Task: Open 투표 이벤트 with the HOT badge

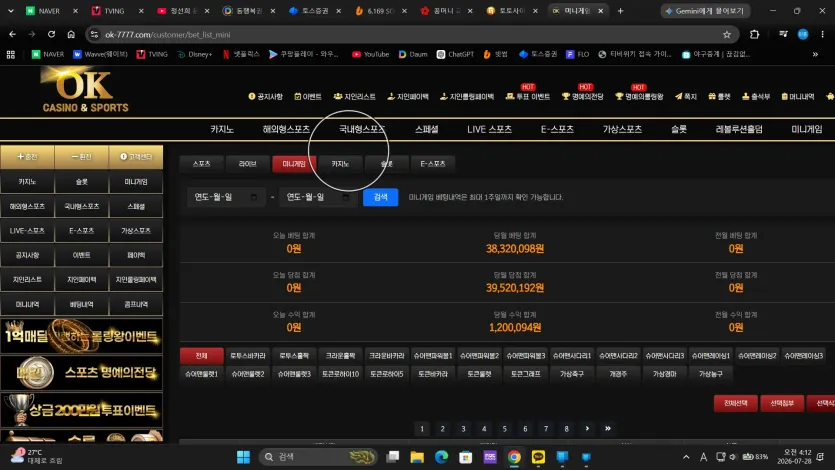Action: (x=528, y=96)
